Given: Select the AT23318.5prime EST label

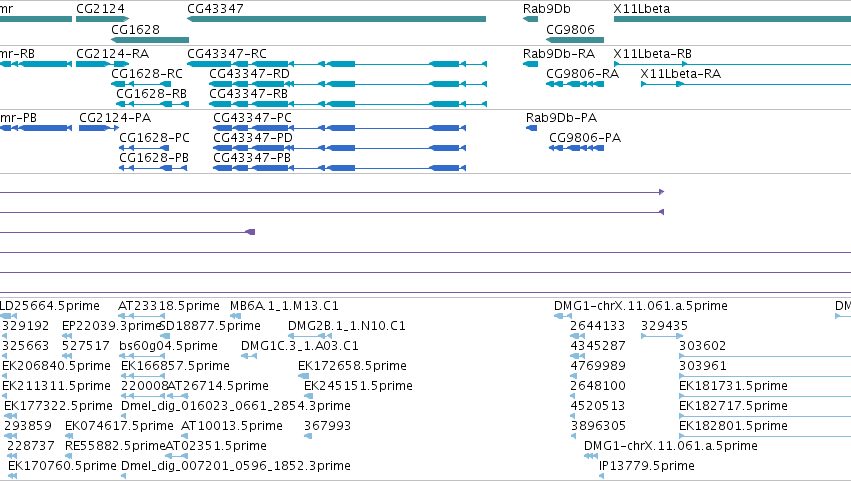Looking at the screenshot, I should click(x=169, y=306).
